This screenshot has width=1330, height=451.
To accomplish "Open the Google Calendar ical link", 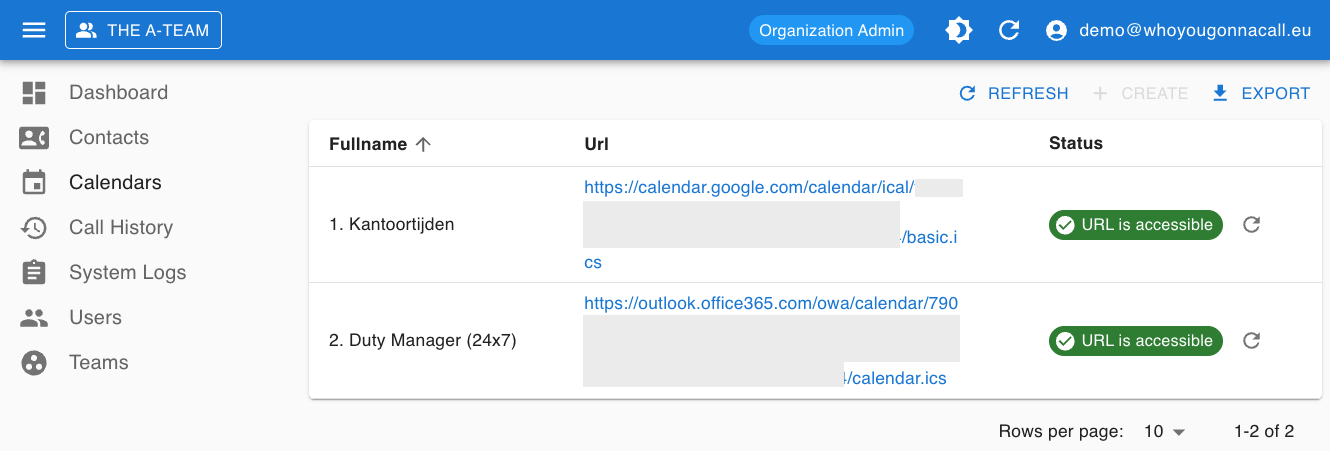I will point(749,188).
